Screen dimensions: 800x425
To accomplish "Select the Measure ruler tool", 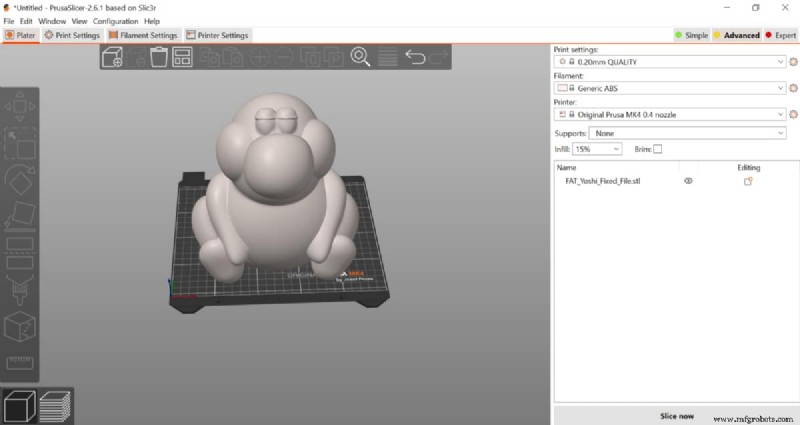I will (20, 363).
